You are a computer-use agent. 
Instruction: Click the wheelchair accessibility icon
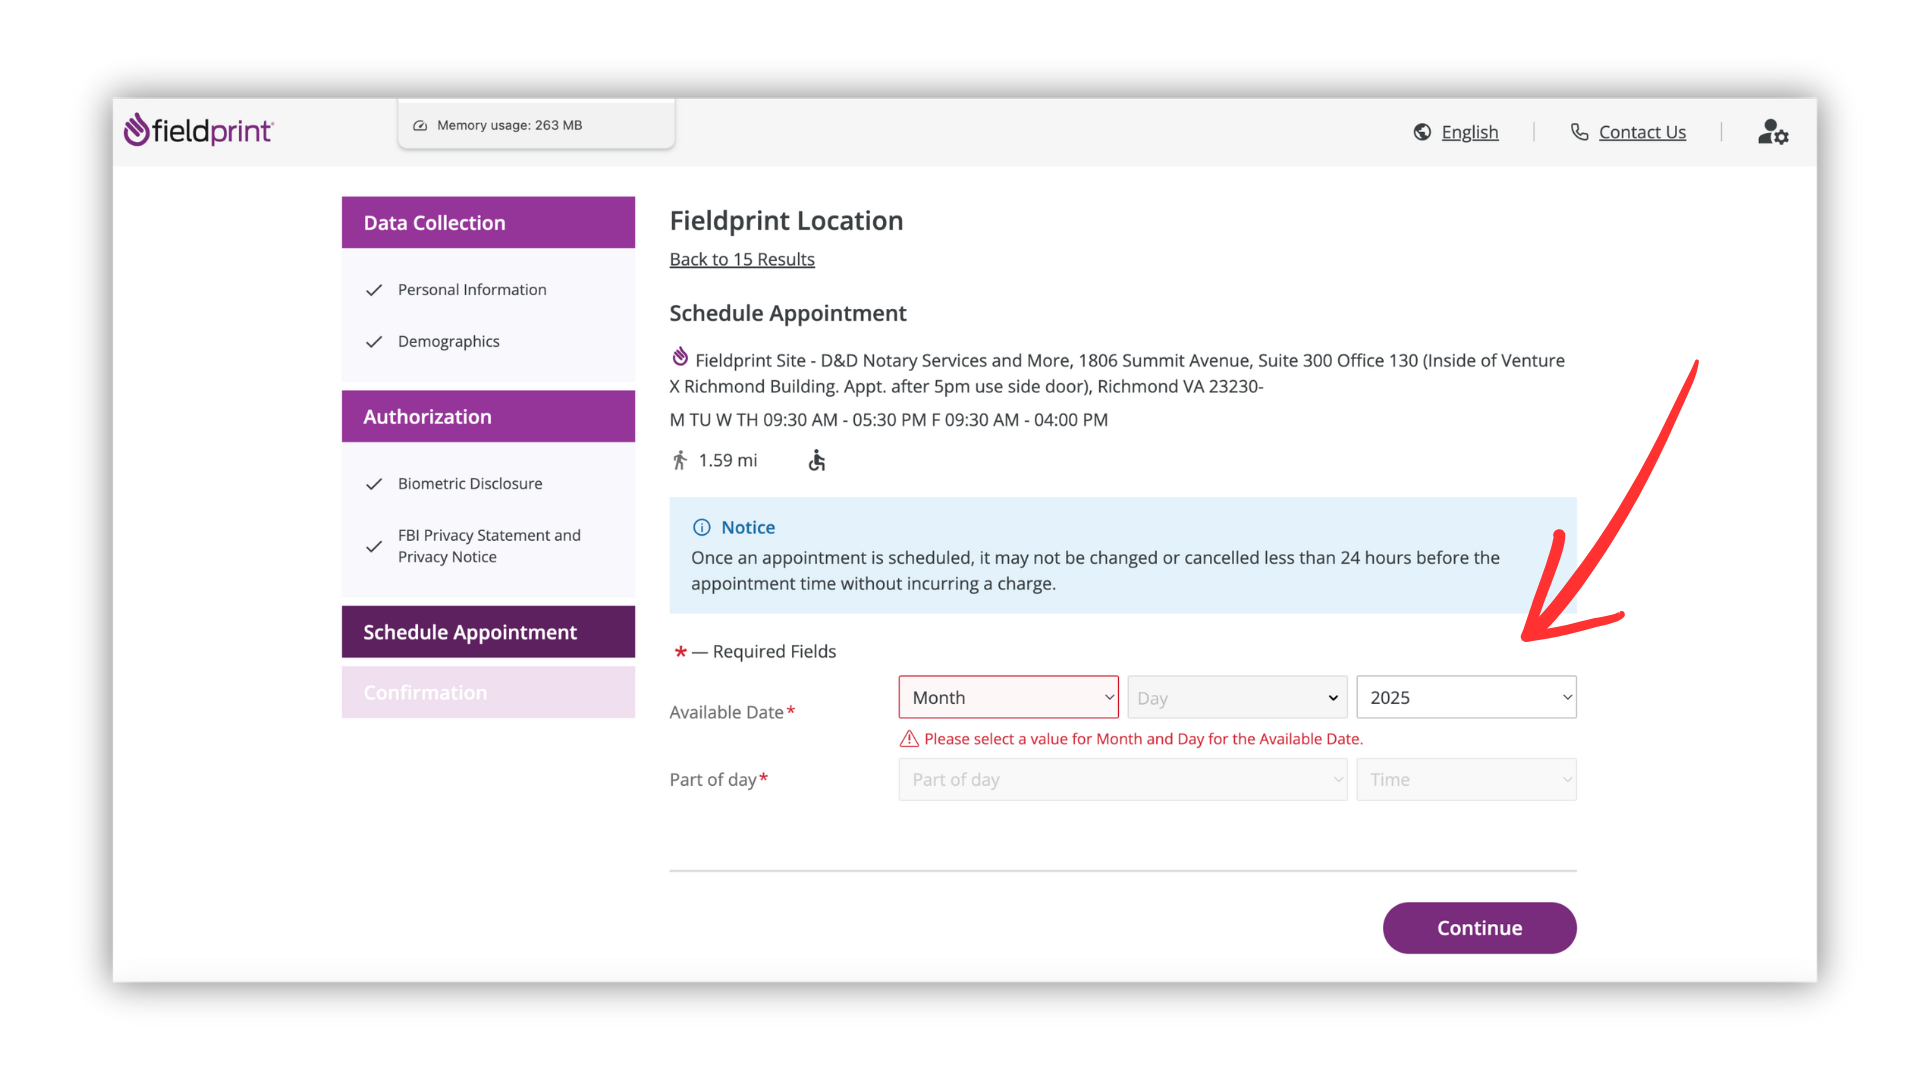(x=817, y=460)
